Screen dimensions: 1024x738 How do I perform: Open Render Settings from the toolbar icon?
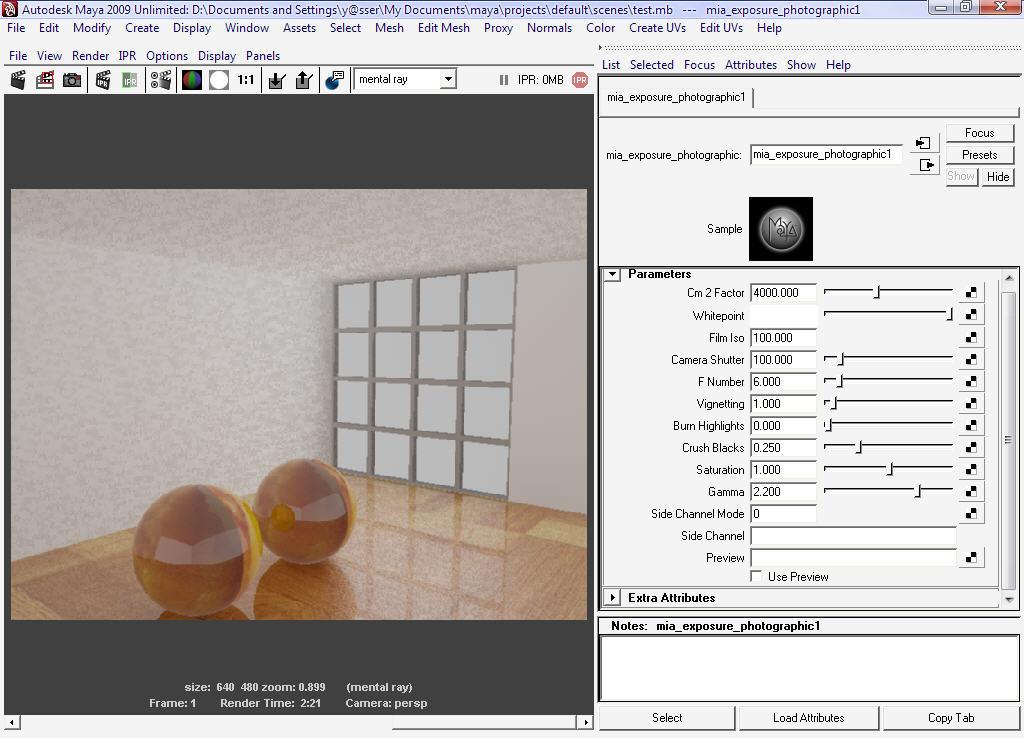[x=161, y=80]
